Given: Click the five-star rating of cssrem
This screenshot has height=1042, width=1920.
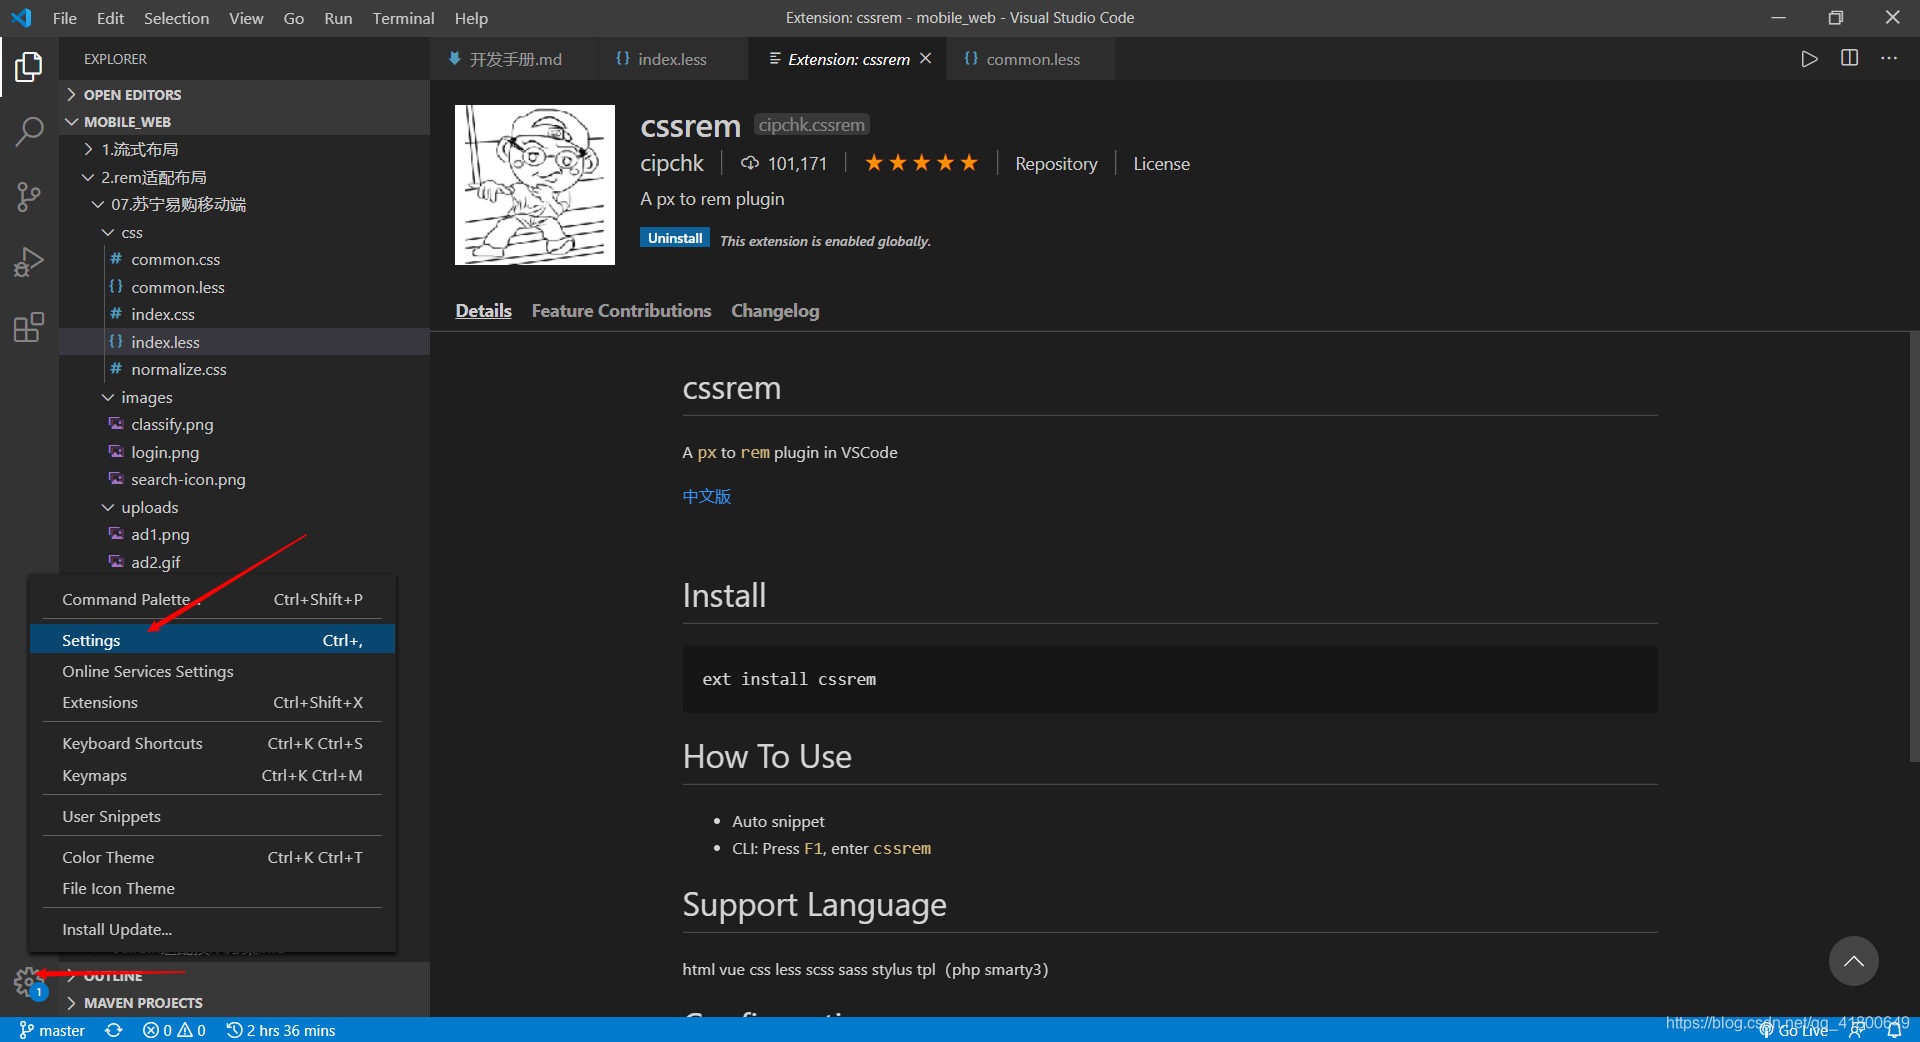Looking at the screenshot, I should click(x=921, y=163).
